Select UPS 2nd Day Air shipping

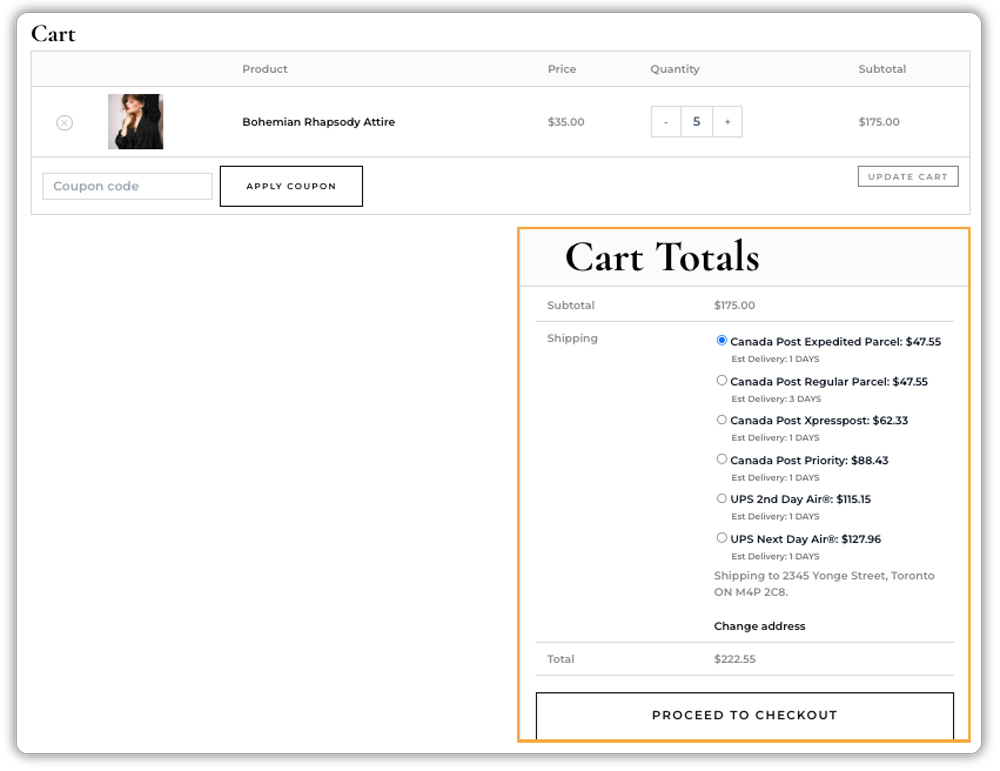[721, 498]
